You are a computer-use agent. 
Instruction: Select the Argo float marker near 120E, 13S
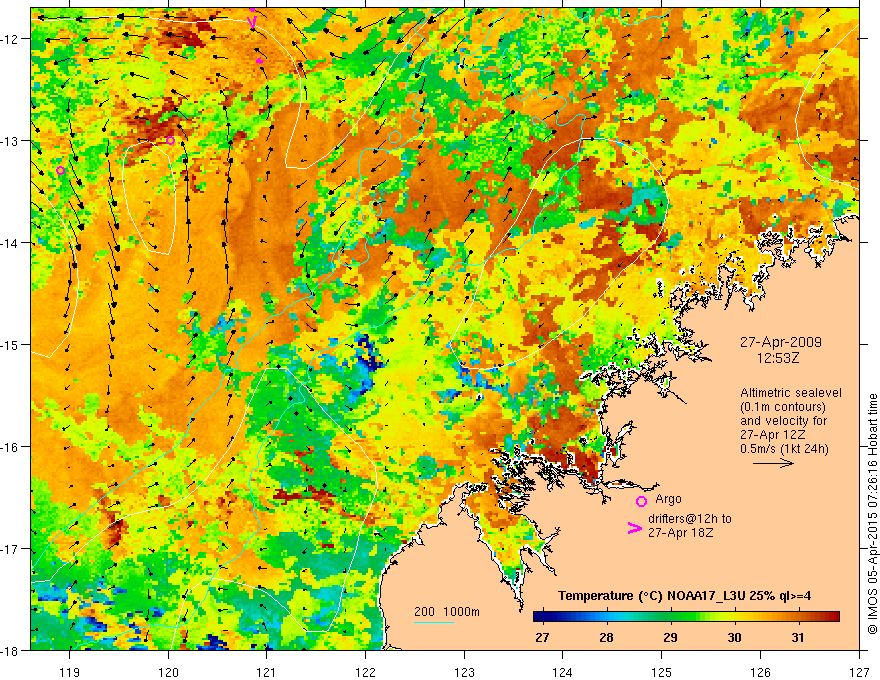[x=171, y=140]
